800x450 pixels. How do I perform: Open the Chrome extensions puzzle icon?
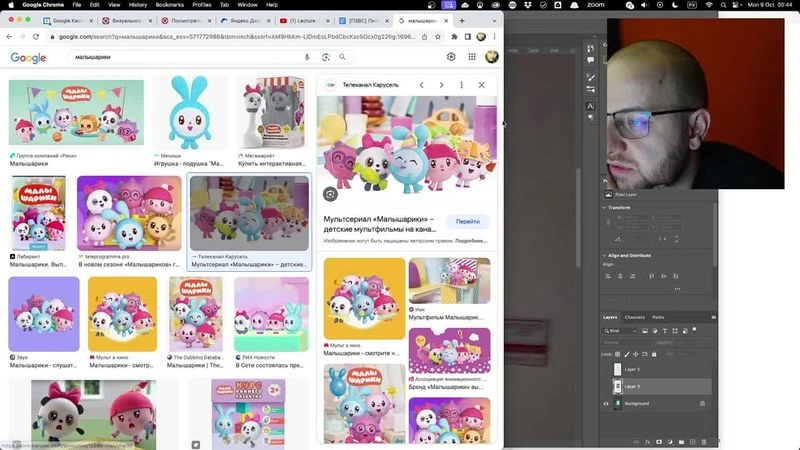[x=454, y=37]
